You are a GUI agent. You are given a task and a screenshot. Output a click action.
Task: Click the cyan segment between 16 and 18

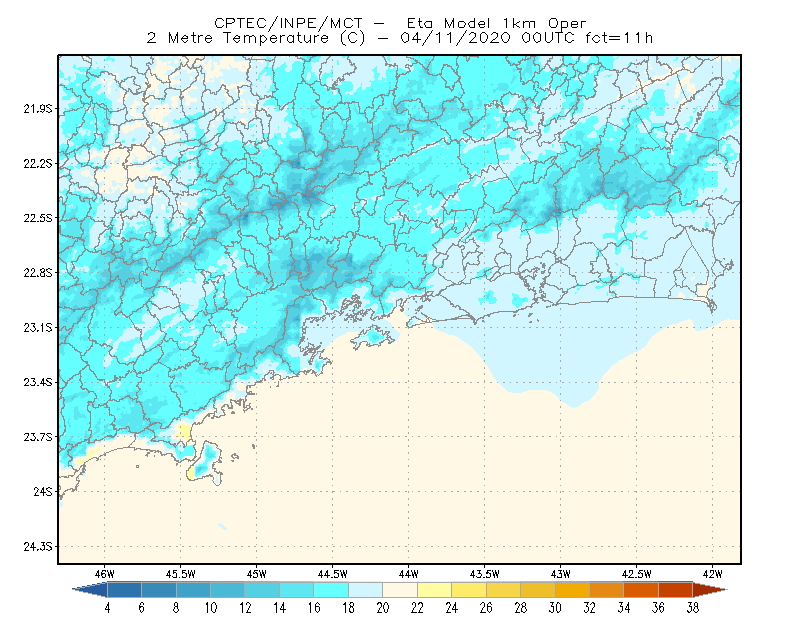pos(331,590)
